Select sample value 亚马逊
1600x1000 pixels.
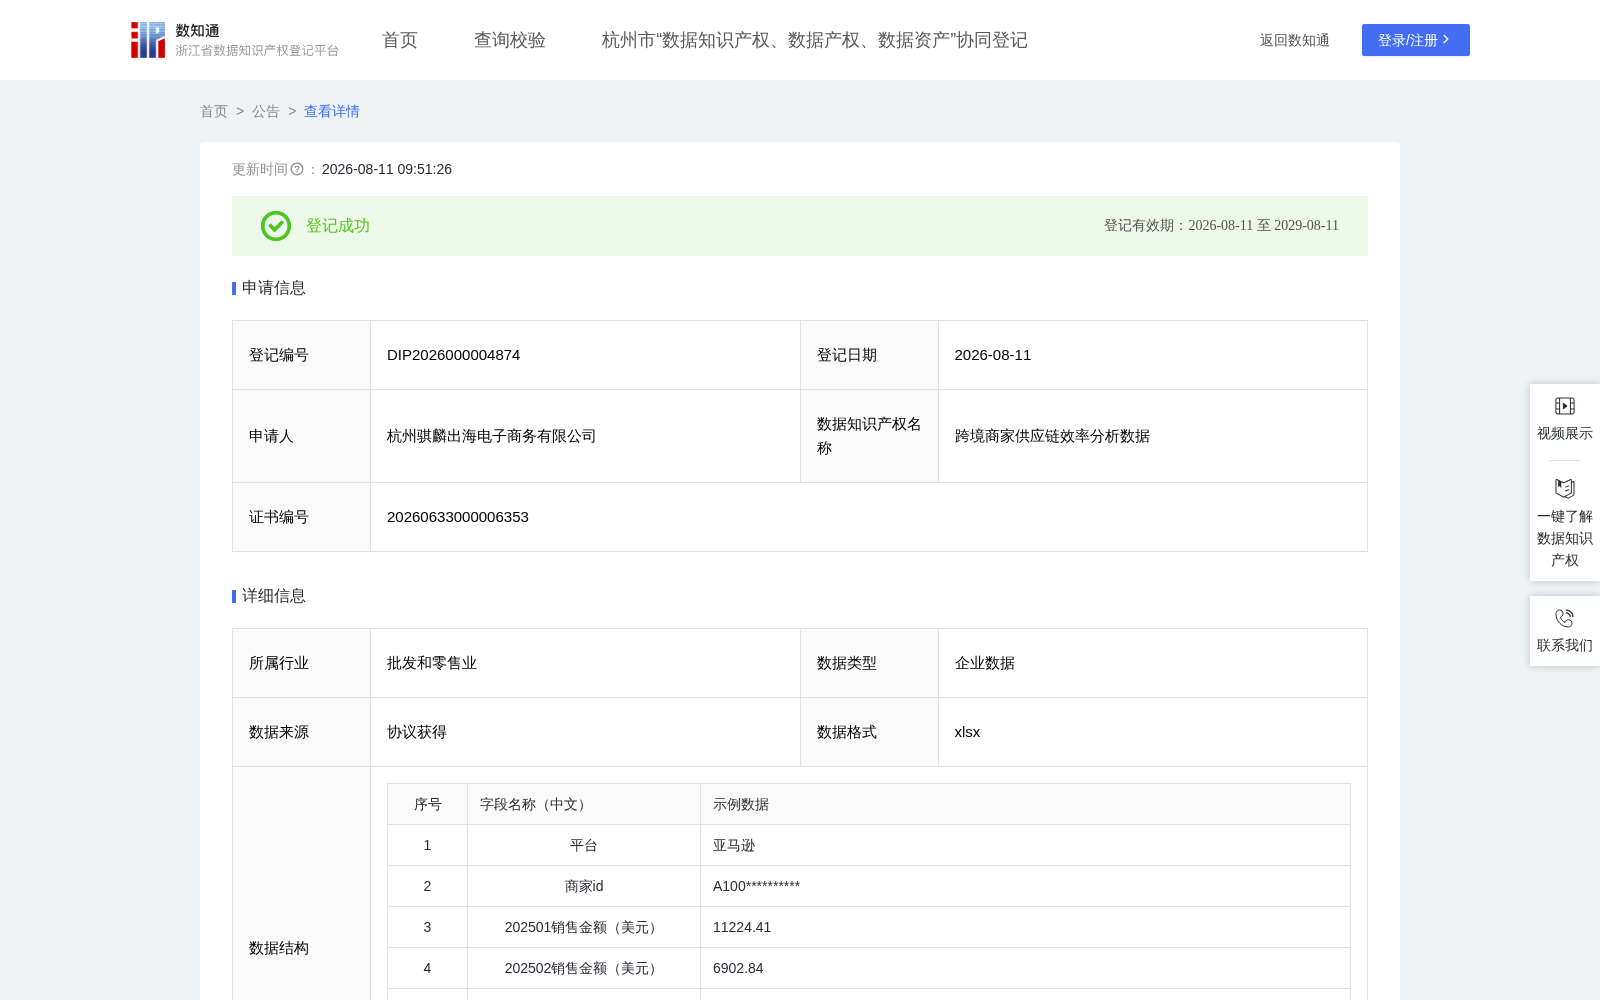click(x=734, y=845)
